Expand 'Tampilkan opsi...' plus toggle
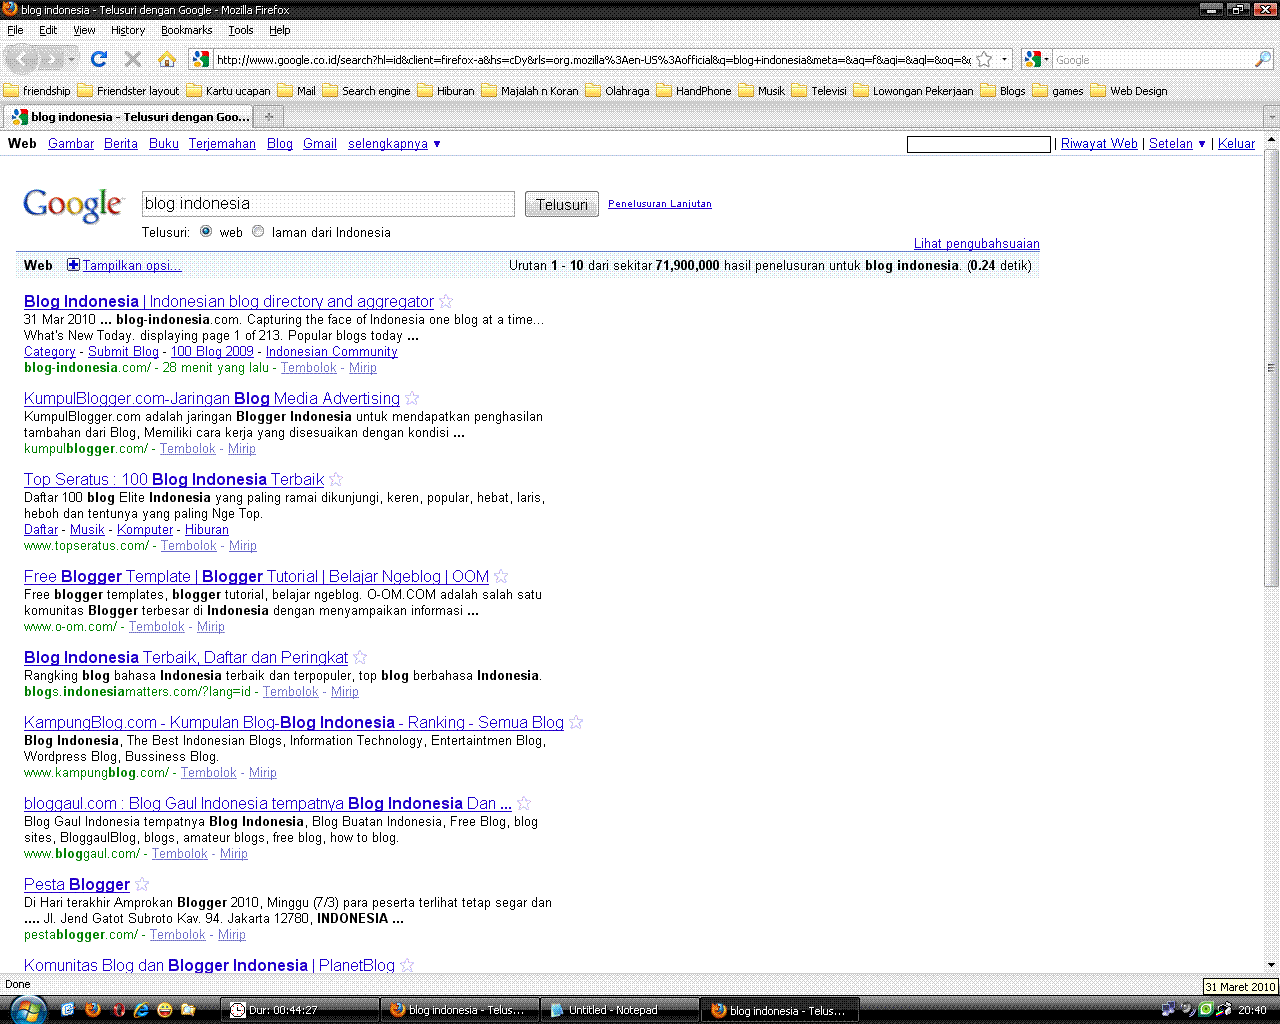Viewport: 1280px width, 1024px height. pos(73,265)
